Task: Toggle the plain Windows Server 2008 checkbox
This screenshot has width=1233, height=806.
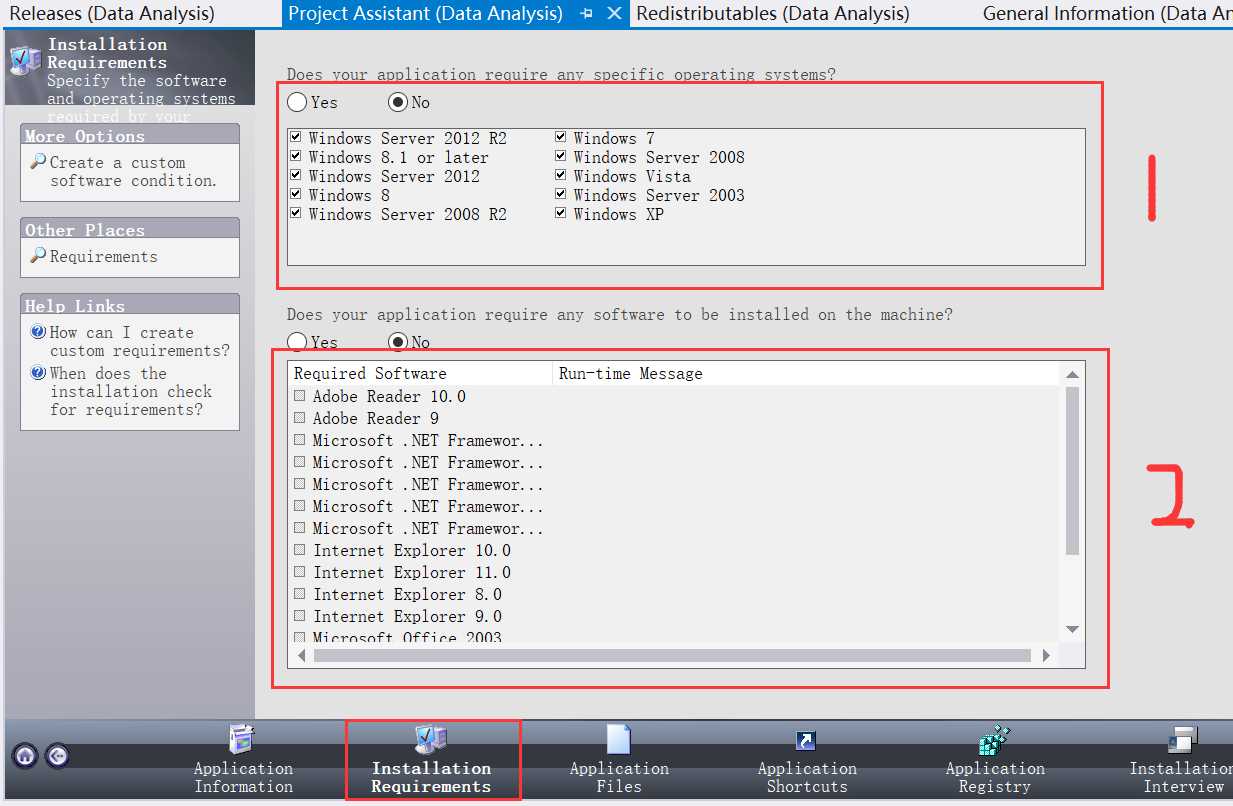Action: [x=561, y=156]
